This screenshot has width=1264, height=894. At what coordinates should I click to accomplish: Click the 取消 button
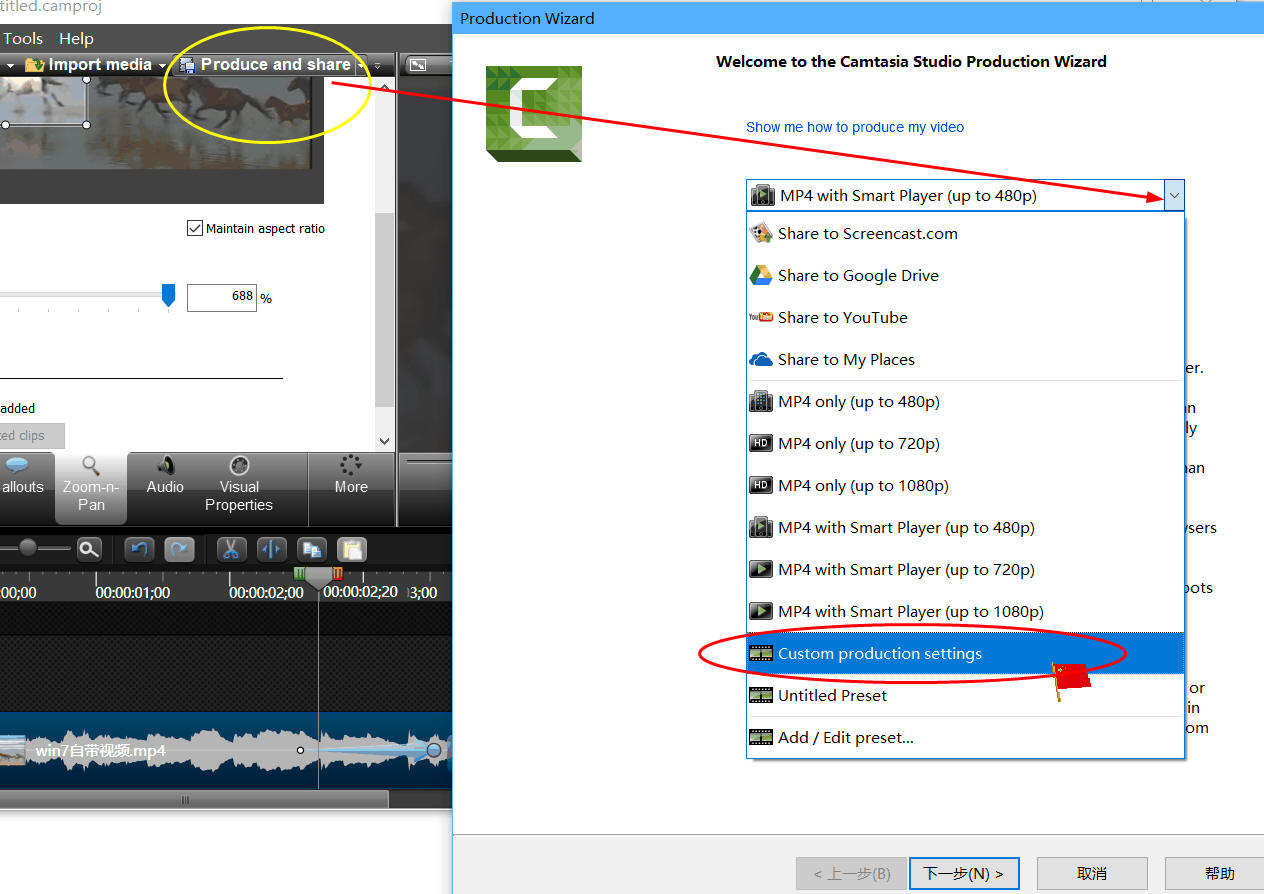(x=1092, y=873)
